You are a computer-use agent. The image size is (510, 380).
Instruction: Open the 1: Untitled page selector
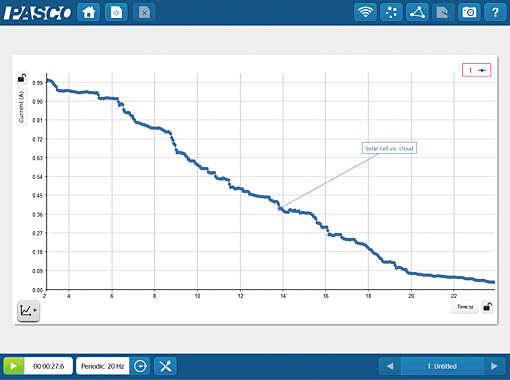(442, 366)
